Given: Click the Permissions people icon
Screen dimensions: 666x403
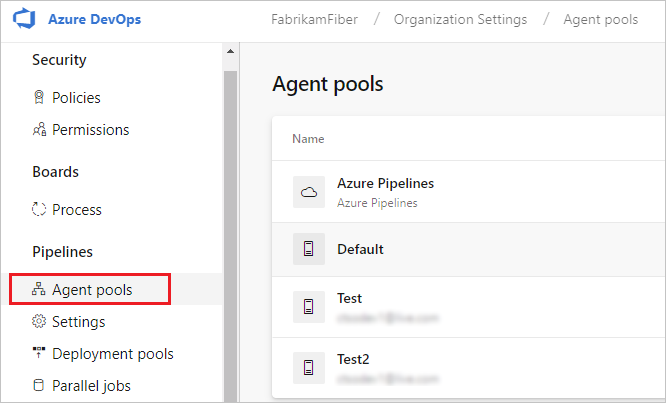Looking at the screenshot, I should 40,130.
